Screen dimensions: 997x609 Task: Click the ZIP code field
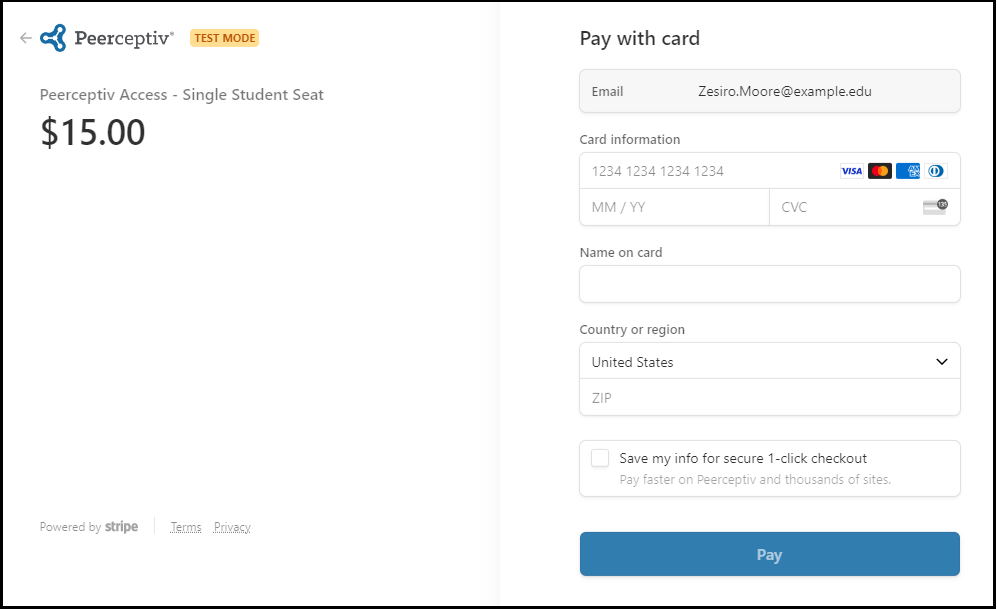coord(769,398)
